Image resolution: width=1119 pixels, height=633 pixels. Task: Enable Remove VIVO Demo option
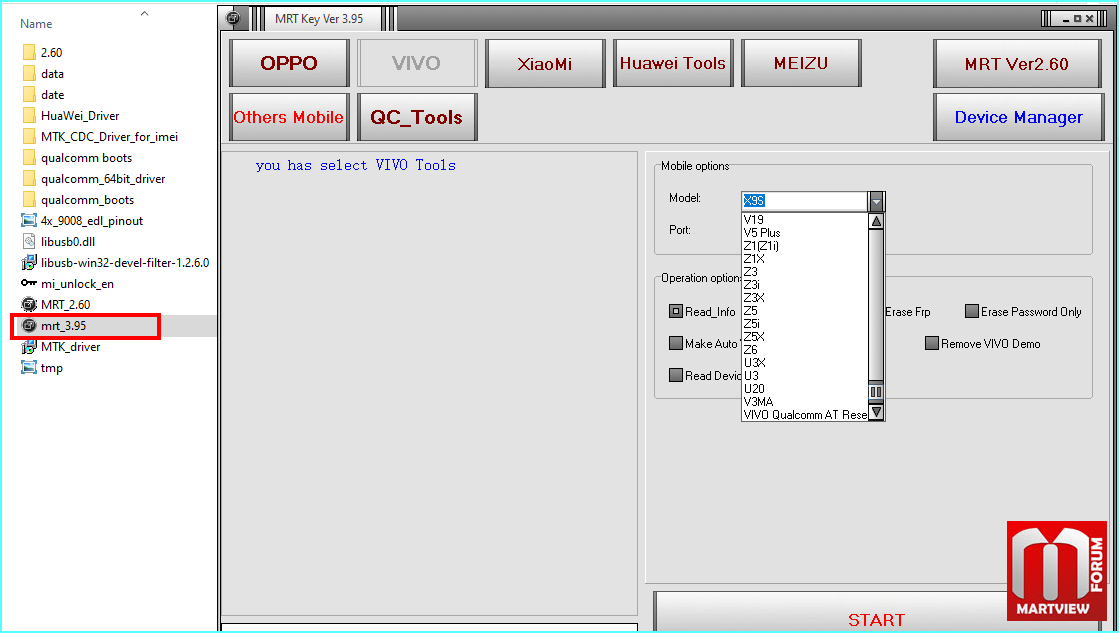(x=931, y=343)
